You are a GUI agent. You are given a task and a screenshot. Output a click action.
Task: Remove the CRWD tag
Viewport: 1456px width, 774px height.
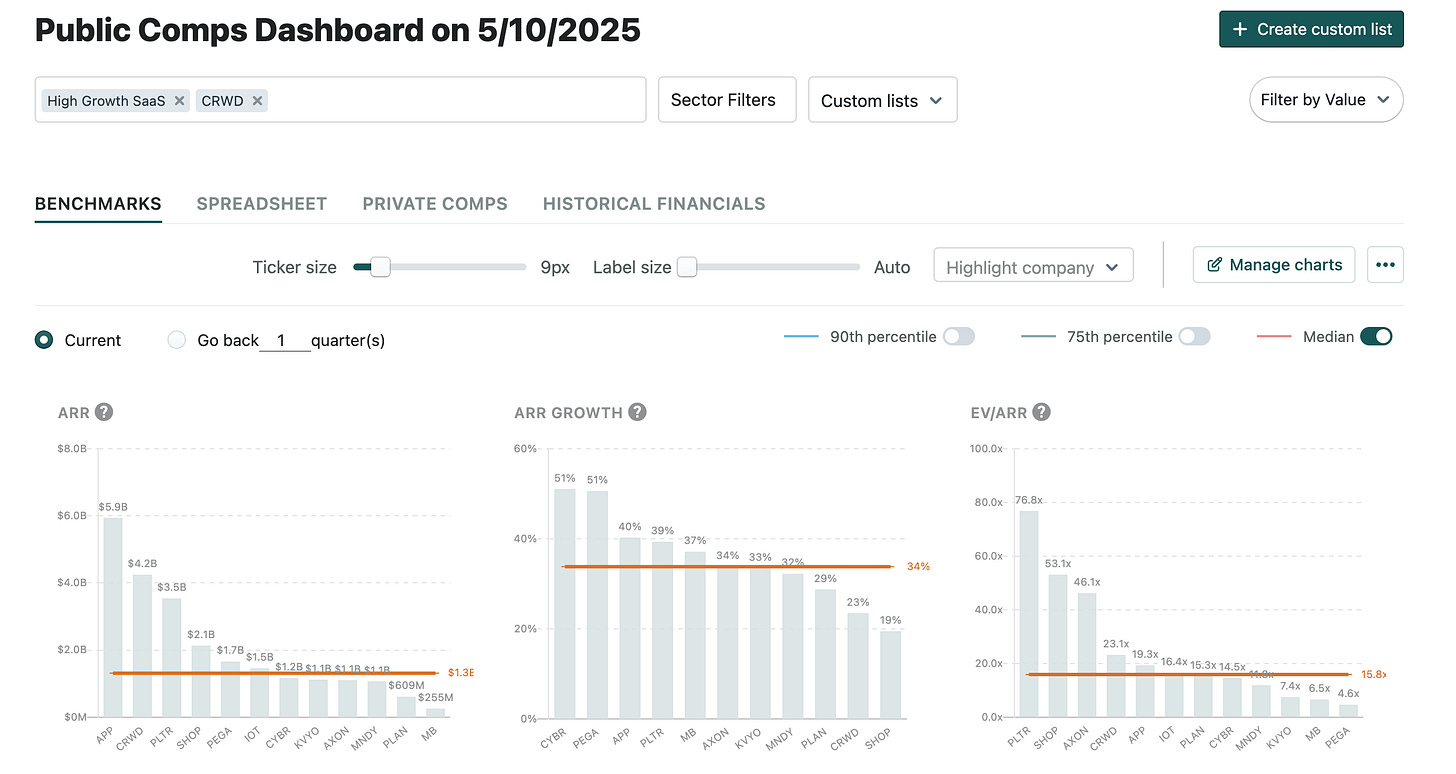[257, 101]
